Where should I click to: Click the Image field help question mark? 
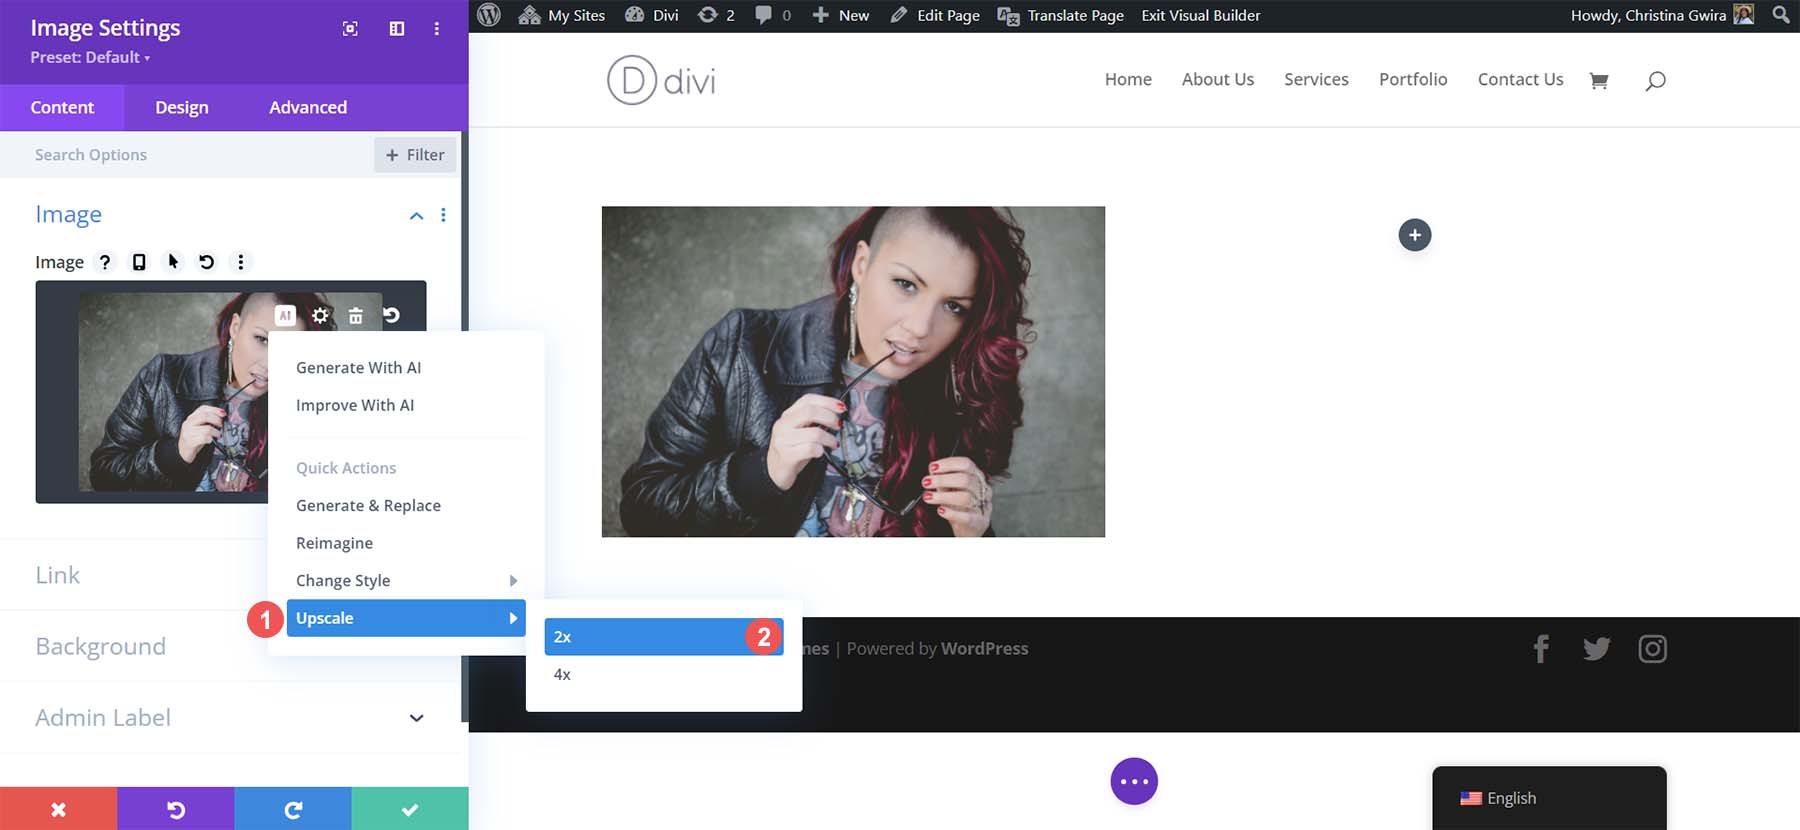(x=104, y=262)
